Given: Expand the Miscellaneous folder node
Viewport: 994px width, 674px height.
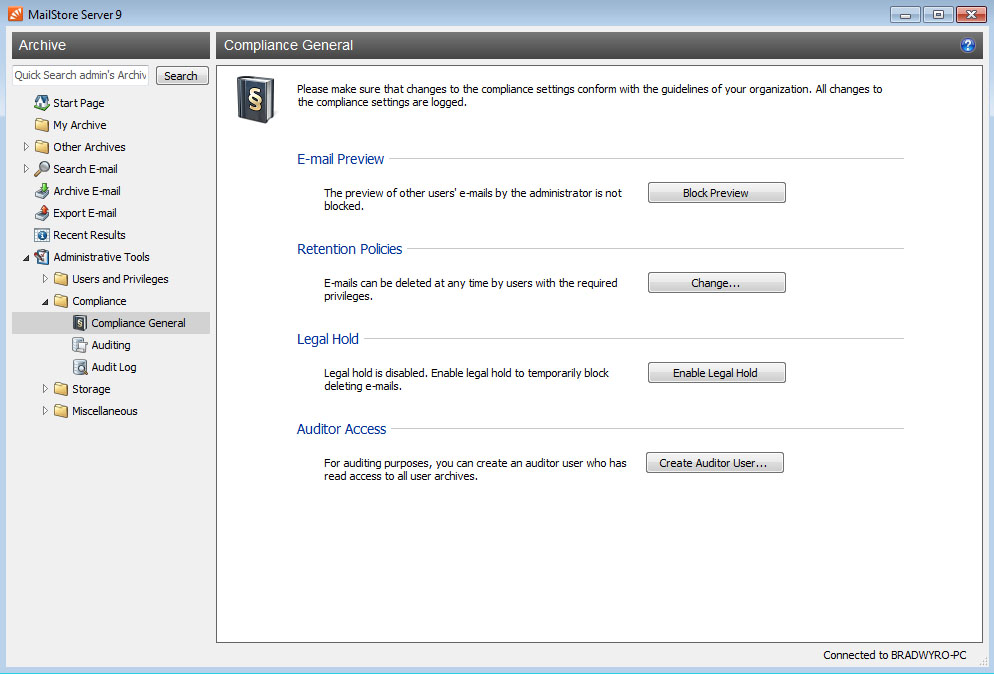Looking at the screenshot, I should (46, 411).
